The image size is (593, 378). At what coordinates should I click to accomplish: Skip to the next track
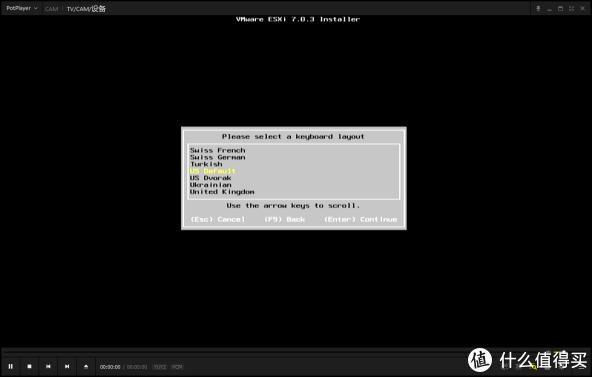point(67,366)
